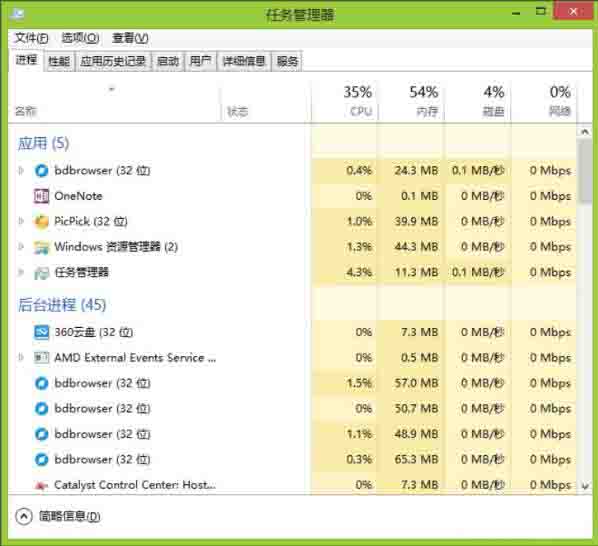The height and width of the screenshot is (546, 598).
Task: Click the scrollbar up arrow
Action: pos(585,132)
